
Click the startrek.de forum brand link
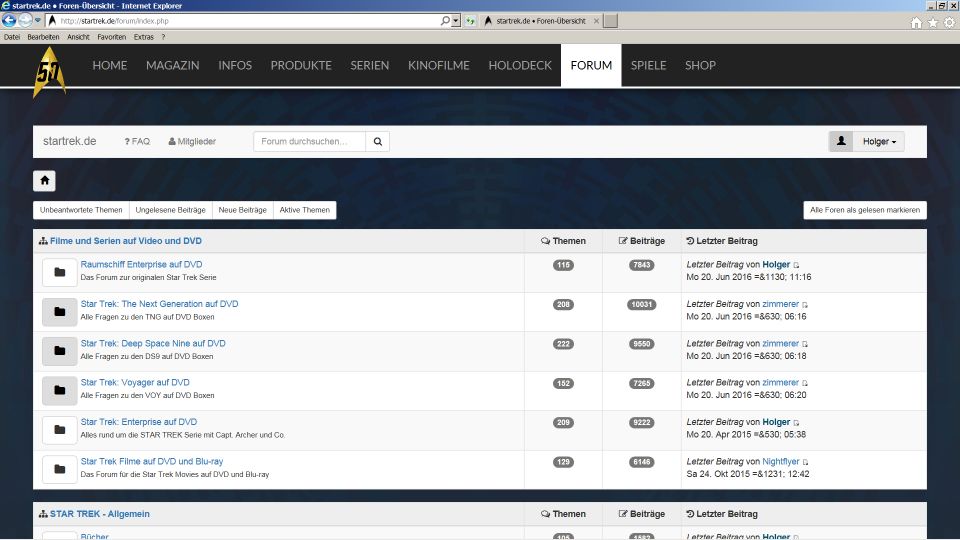pyautogui.click(x=69, y=141)
